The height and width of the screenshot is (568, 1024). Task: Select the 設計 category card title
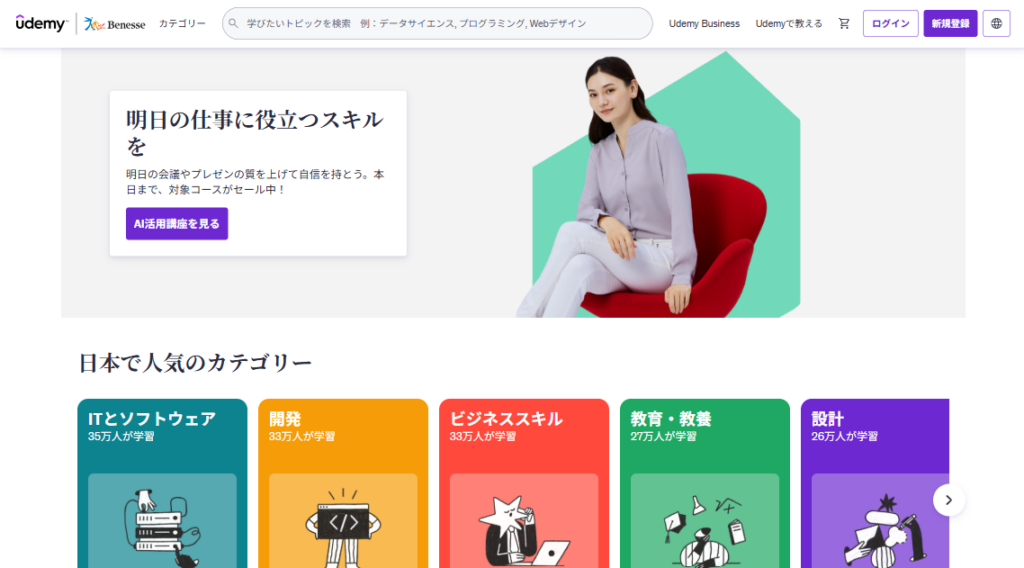tap(827, 418)
